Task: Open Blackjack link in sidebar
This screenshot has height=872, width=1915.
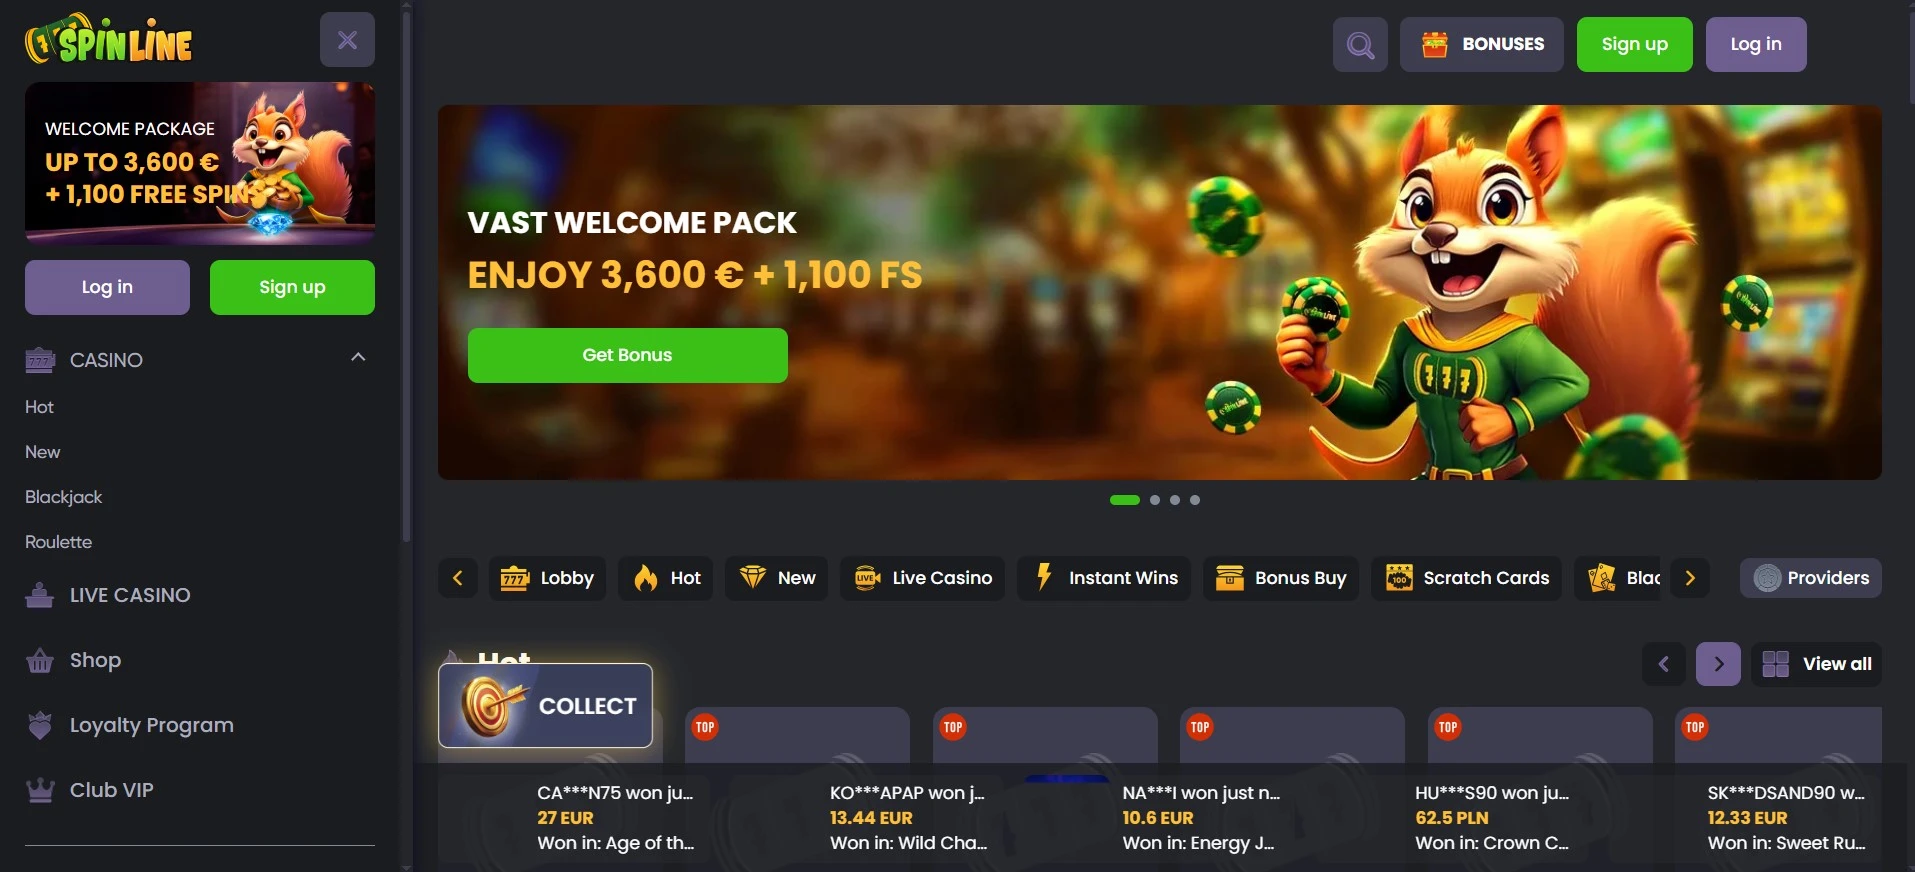Action: pos(64,497)
